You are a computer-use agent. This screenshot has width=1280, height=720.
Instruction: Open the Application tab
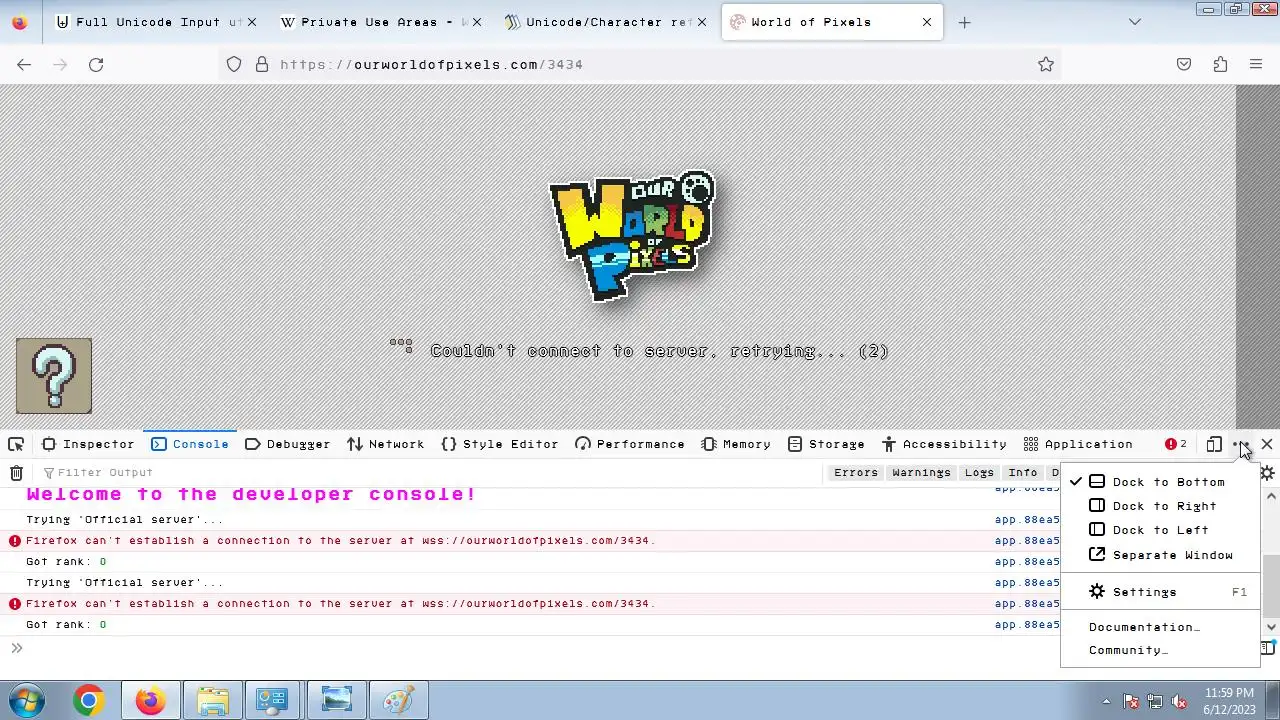click(x=1078, y=444)
